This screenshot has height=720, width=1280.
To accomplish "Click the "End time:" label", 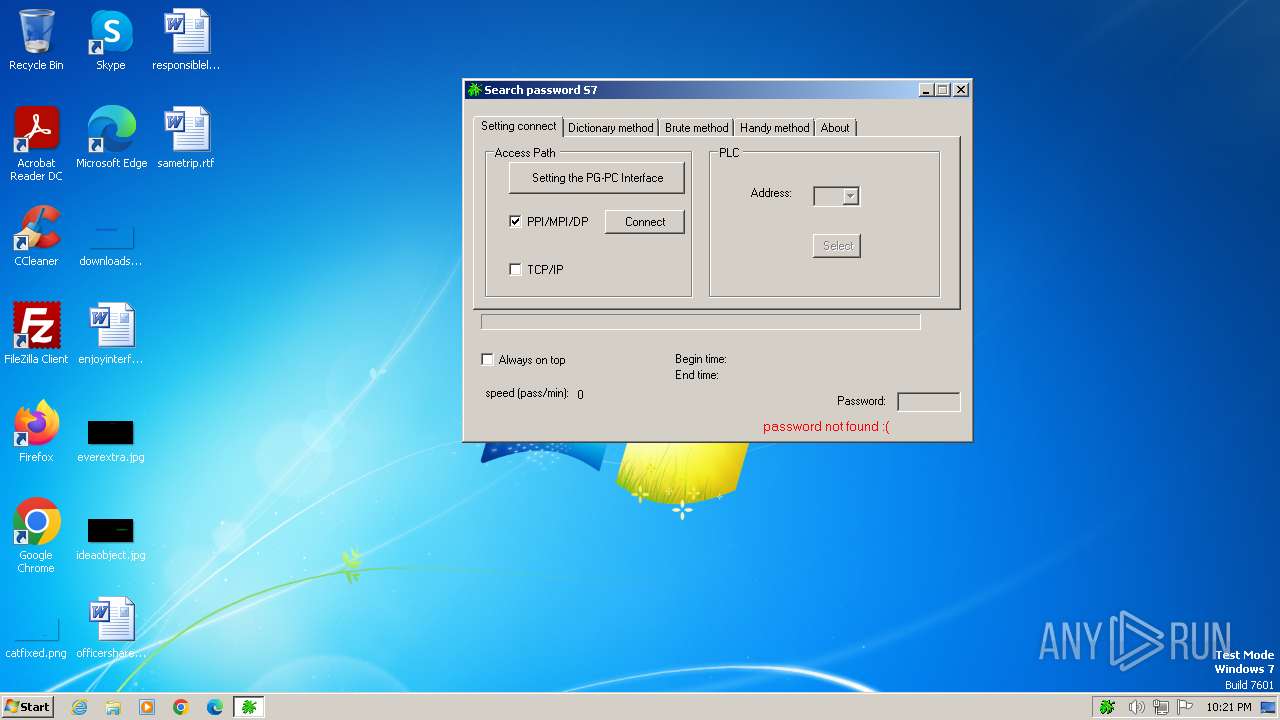I will point(697,375).
